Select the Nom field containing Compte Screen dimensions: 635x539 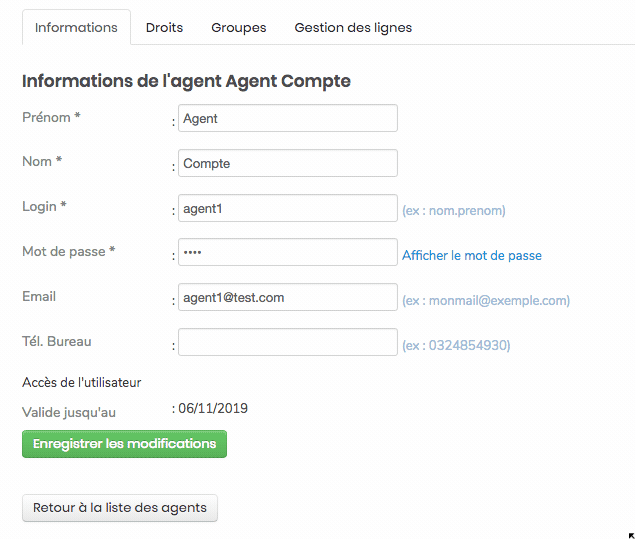point(288,163)
